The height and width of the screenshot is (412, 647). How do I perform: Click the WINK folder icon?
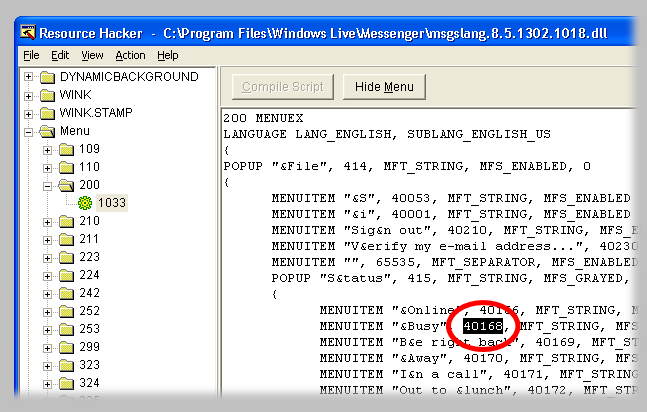click(47, 95)
